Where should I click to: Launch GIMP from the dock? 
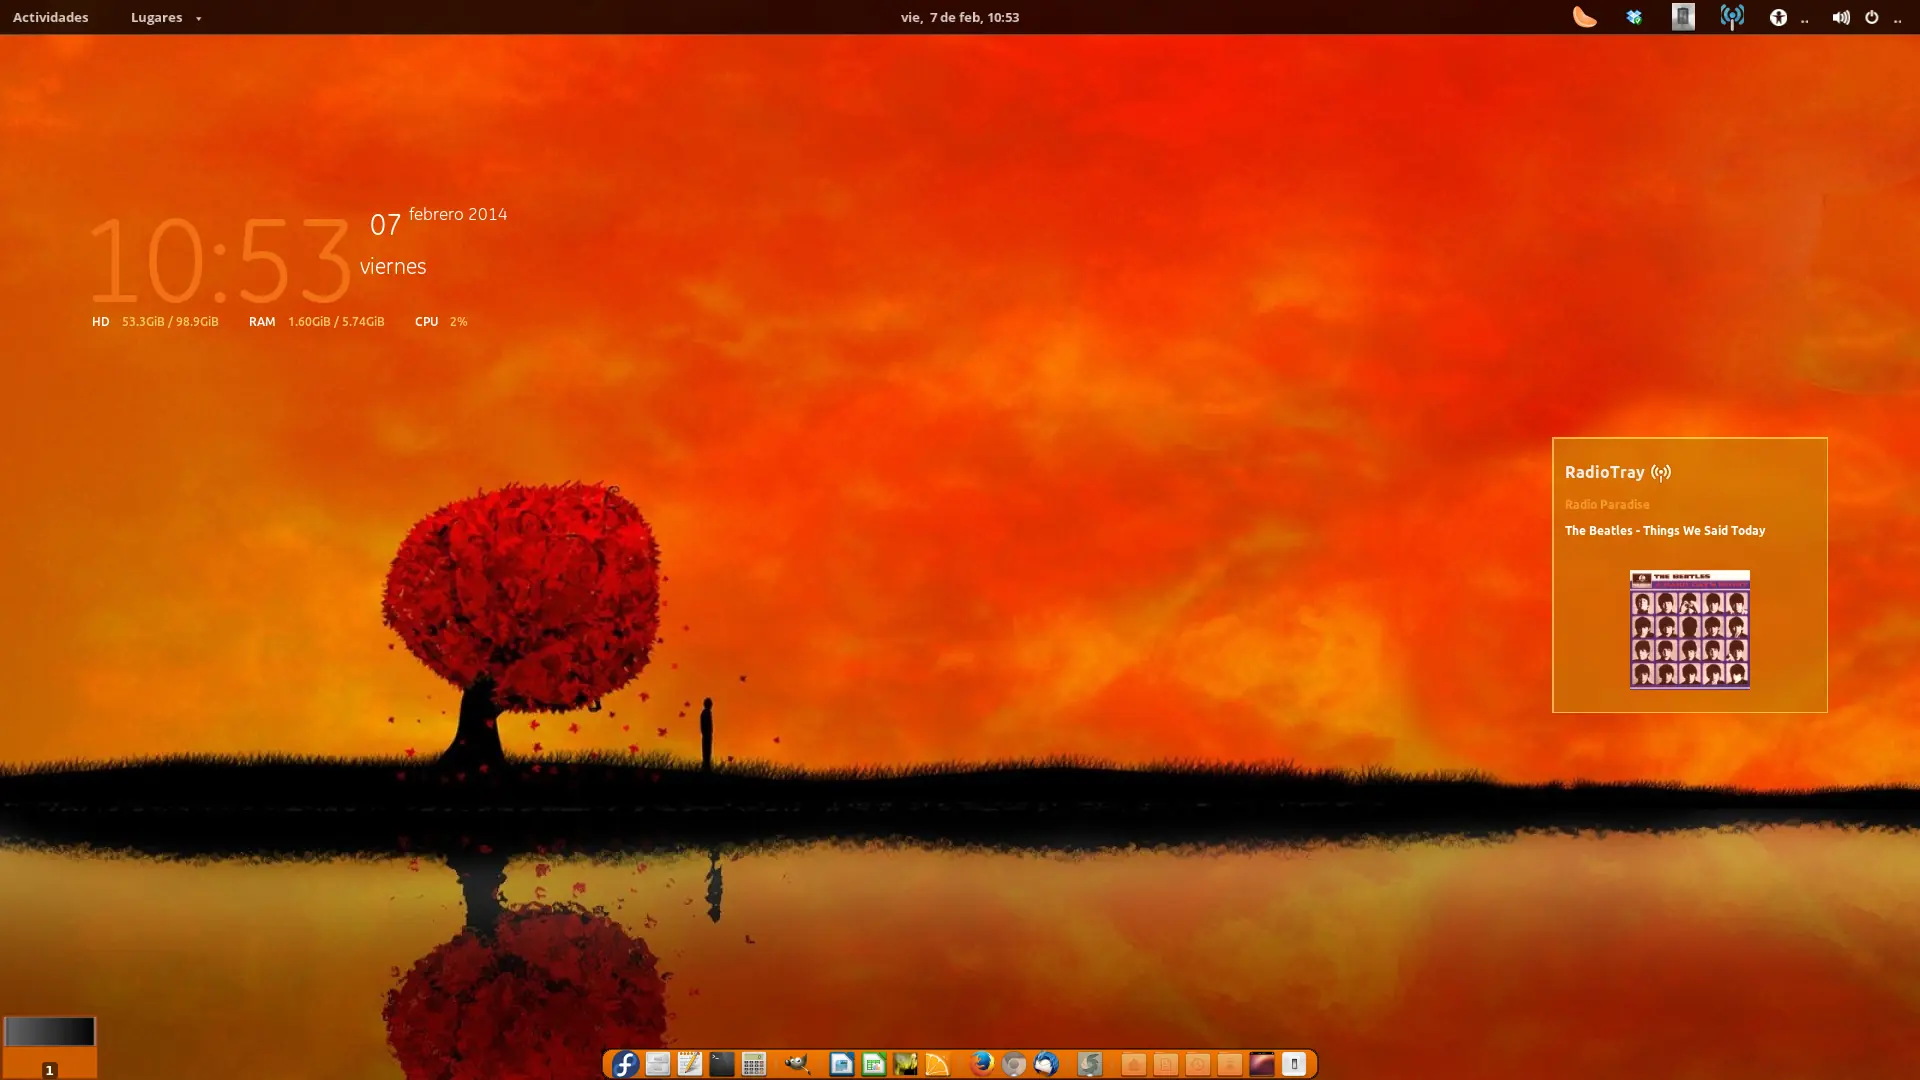[x=797, y=1064]
